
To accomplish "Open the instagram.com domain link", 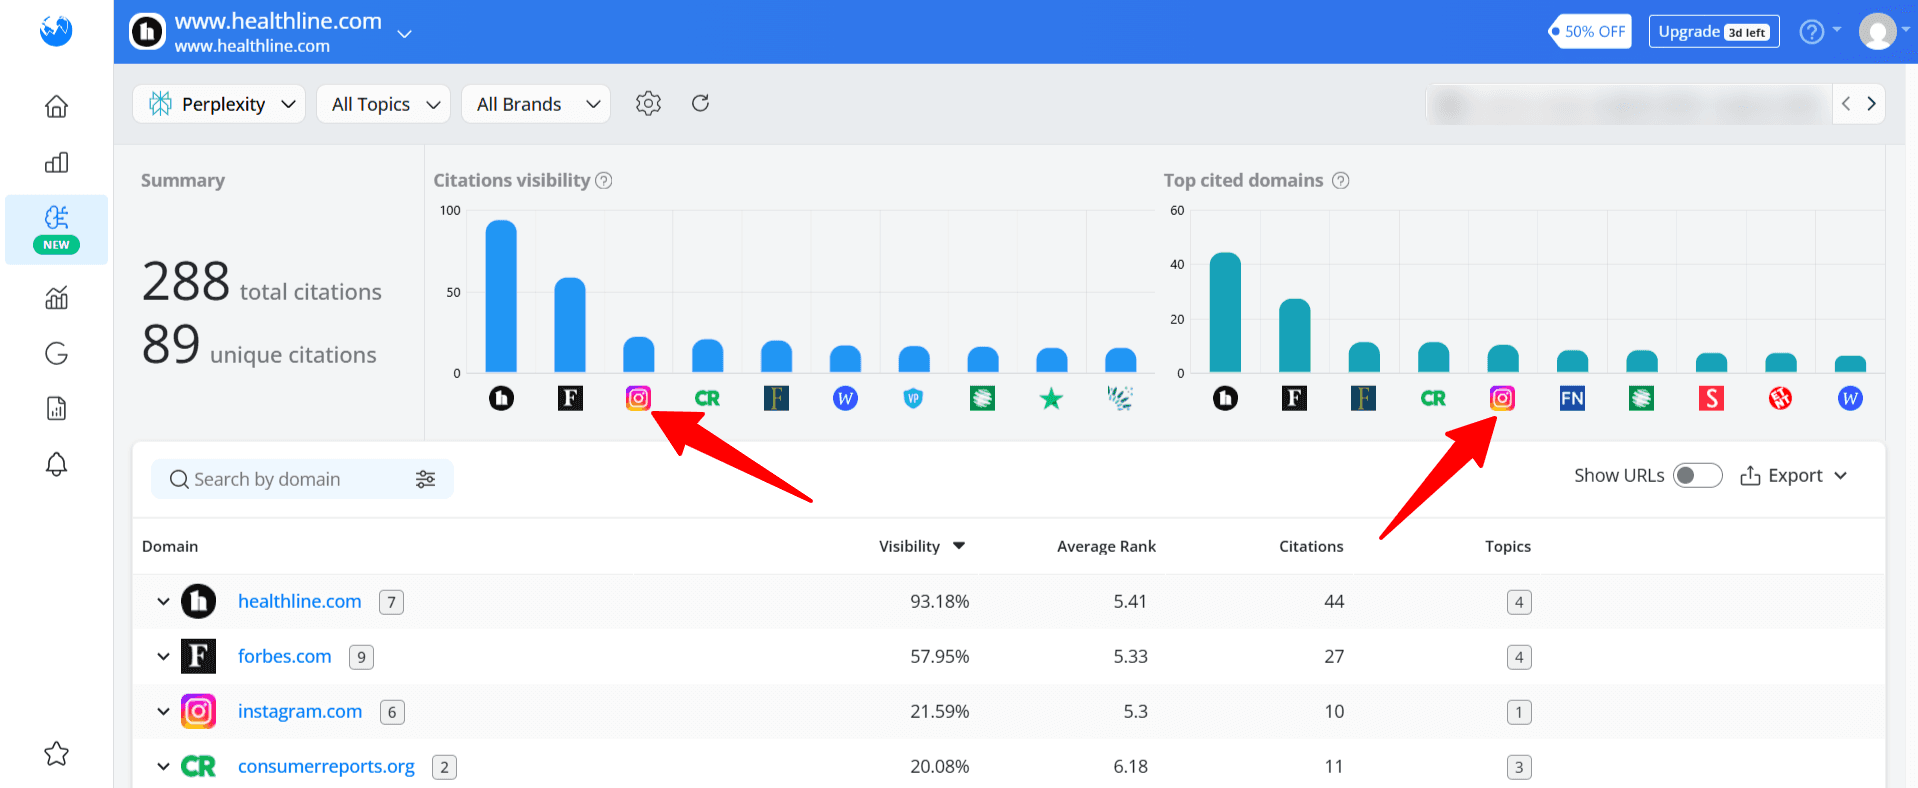I will coord(300,711).
